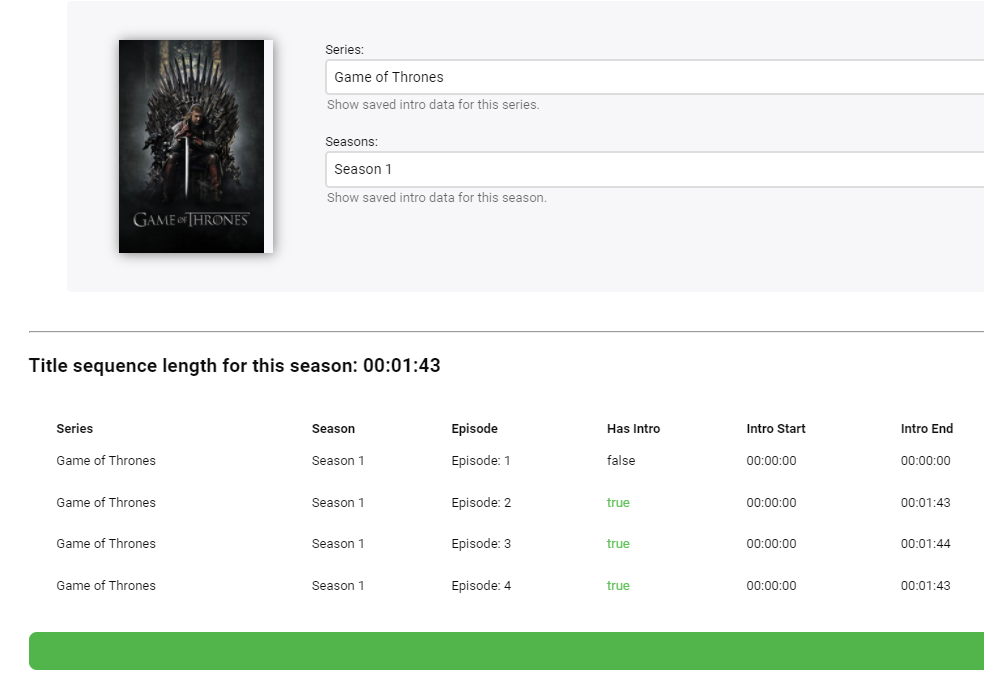This screenshot has height=684, width=984.
Task: Click Intro End 00:01:43 for Episode 4
Action: click(926, 585)
